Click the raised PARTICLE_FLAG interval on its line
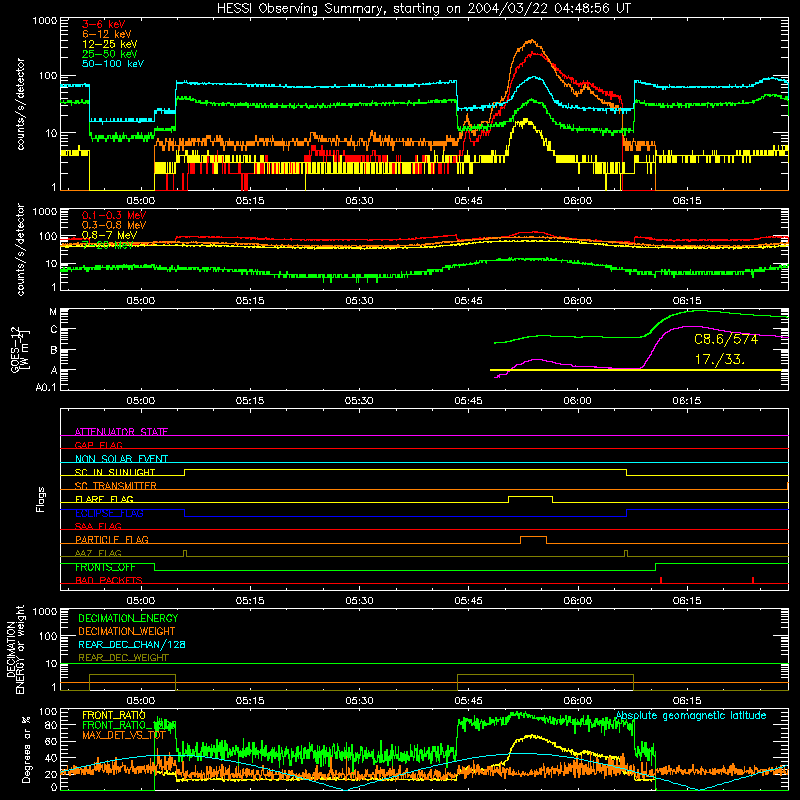Screen dimensions: 800x800 pos(533,537)
